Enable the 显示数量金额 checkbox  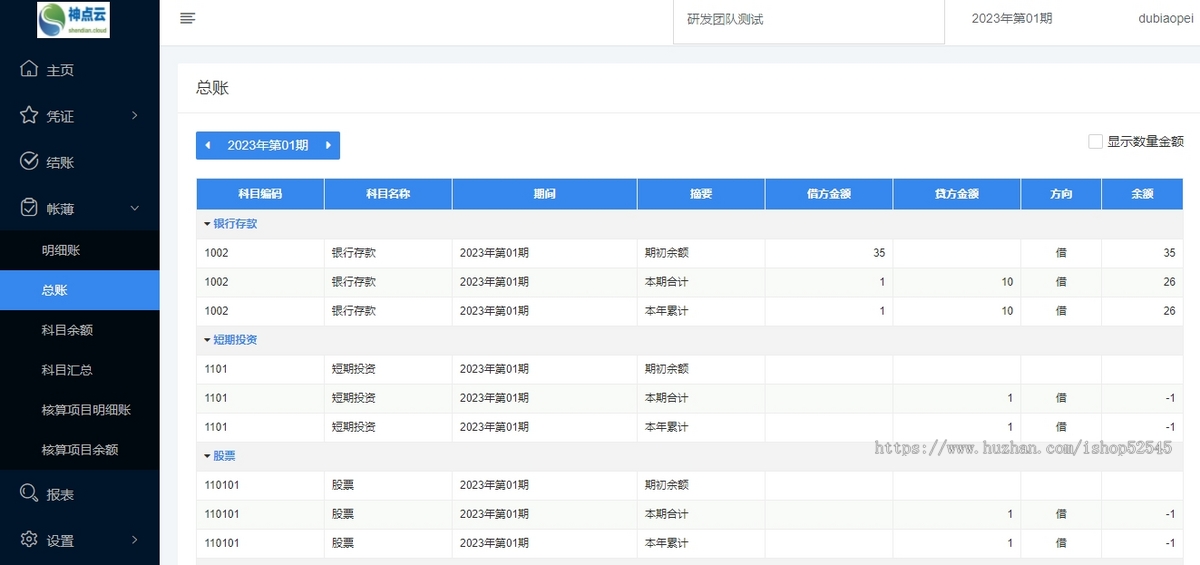[1095, 141]
